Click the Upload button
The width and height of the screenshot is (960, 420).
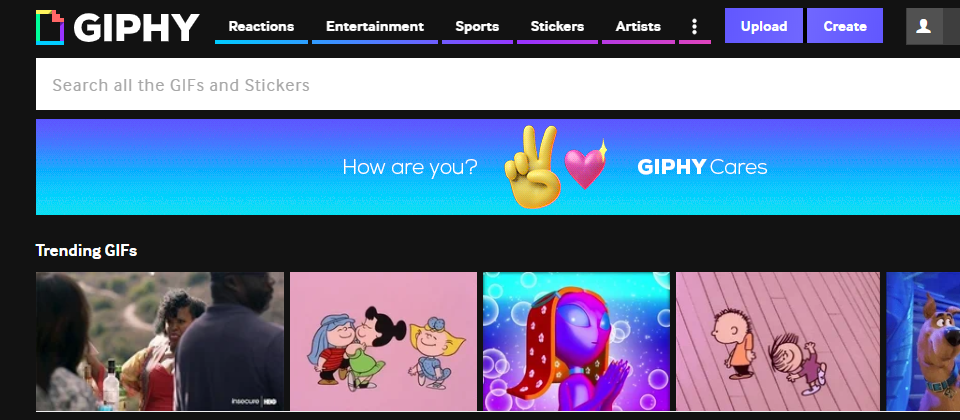point(763,26)
